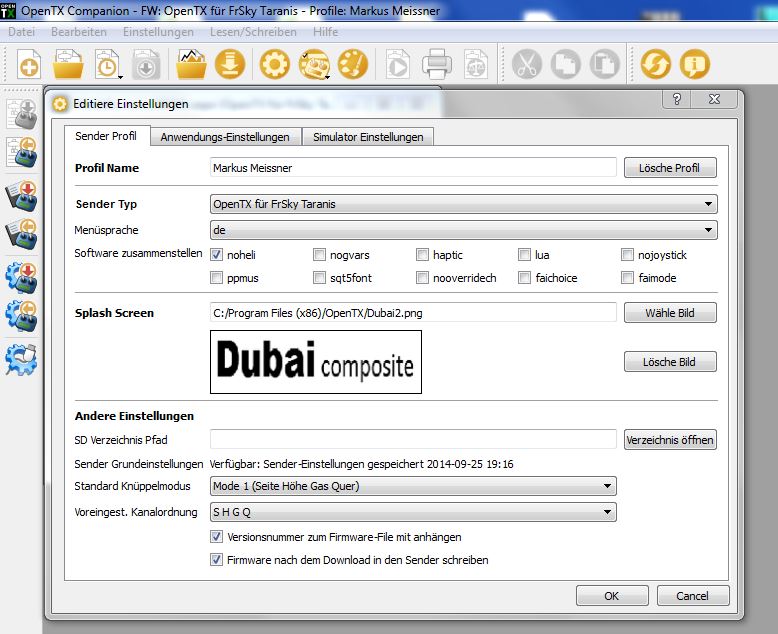Image resolution: width=778 pixels, height=634 pixels.
Task: Click the paste clipboard icon
Action: pos(605,64)
